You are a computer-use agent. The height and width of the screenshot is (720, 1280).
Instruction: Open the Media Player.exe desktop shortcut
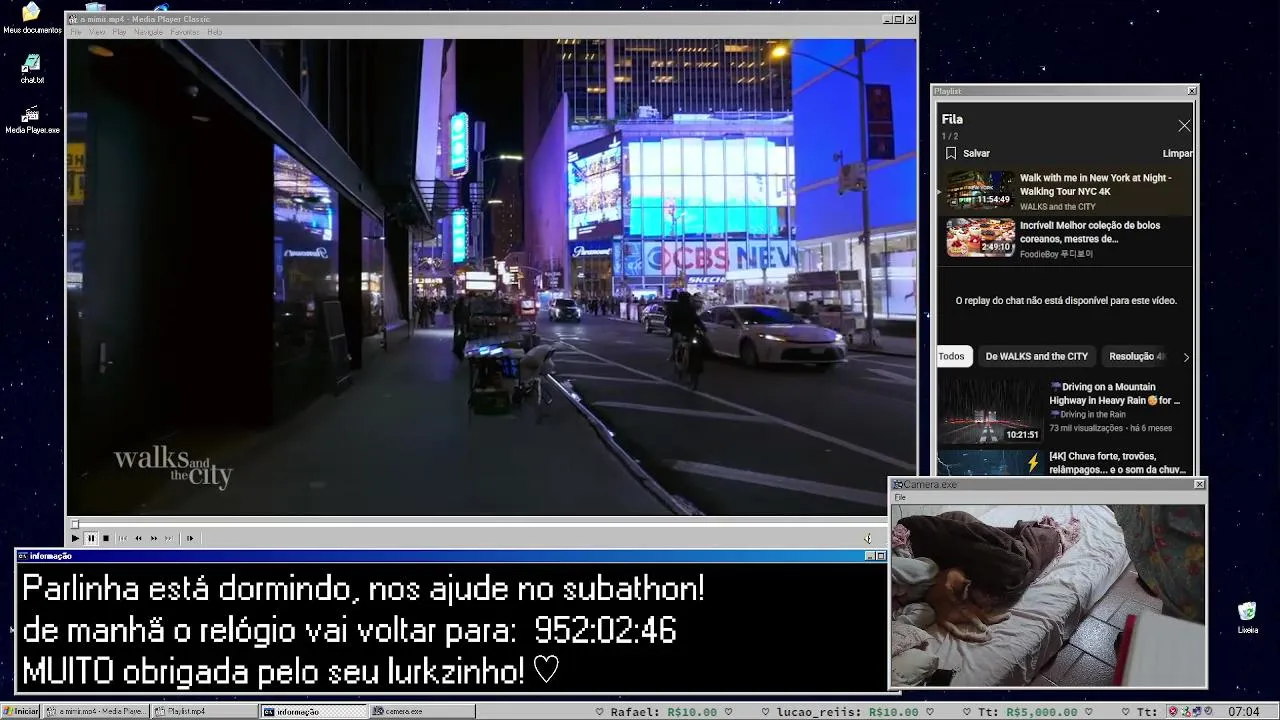coord(32,118)
